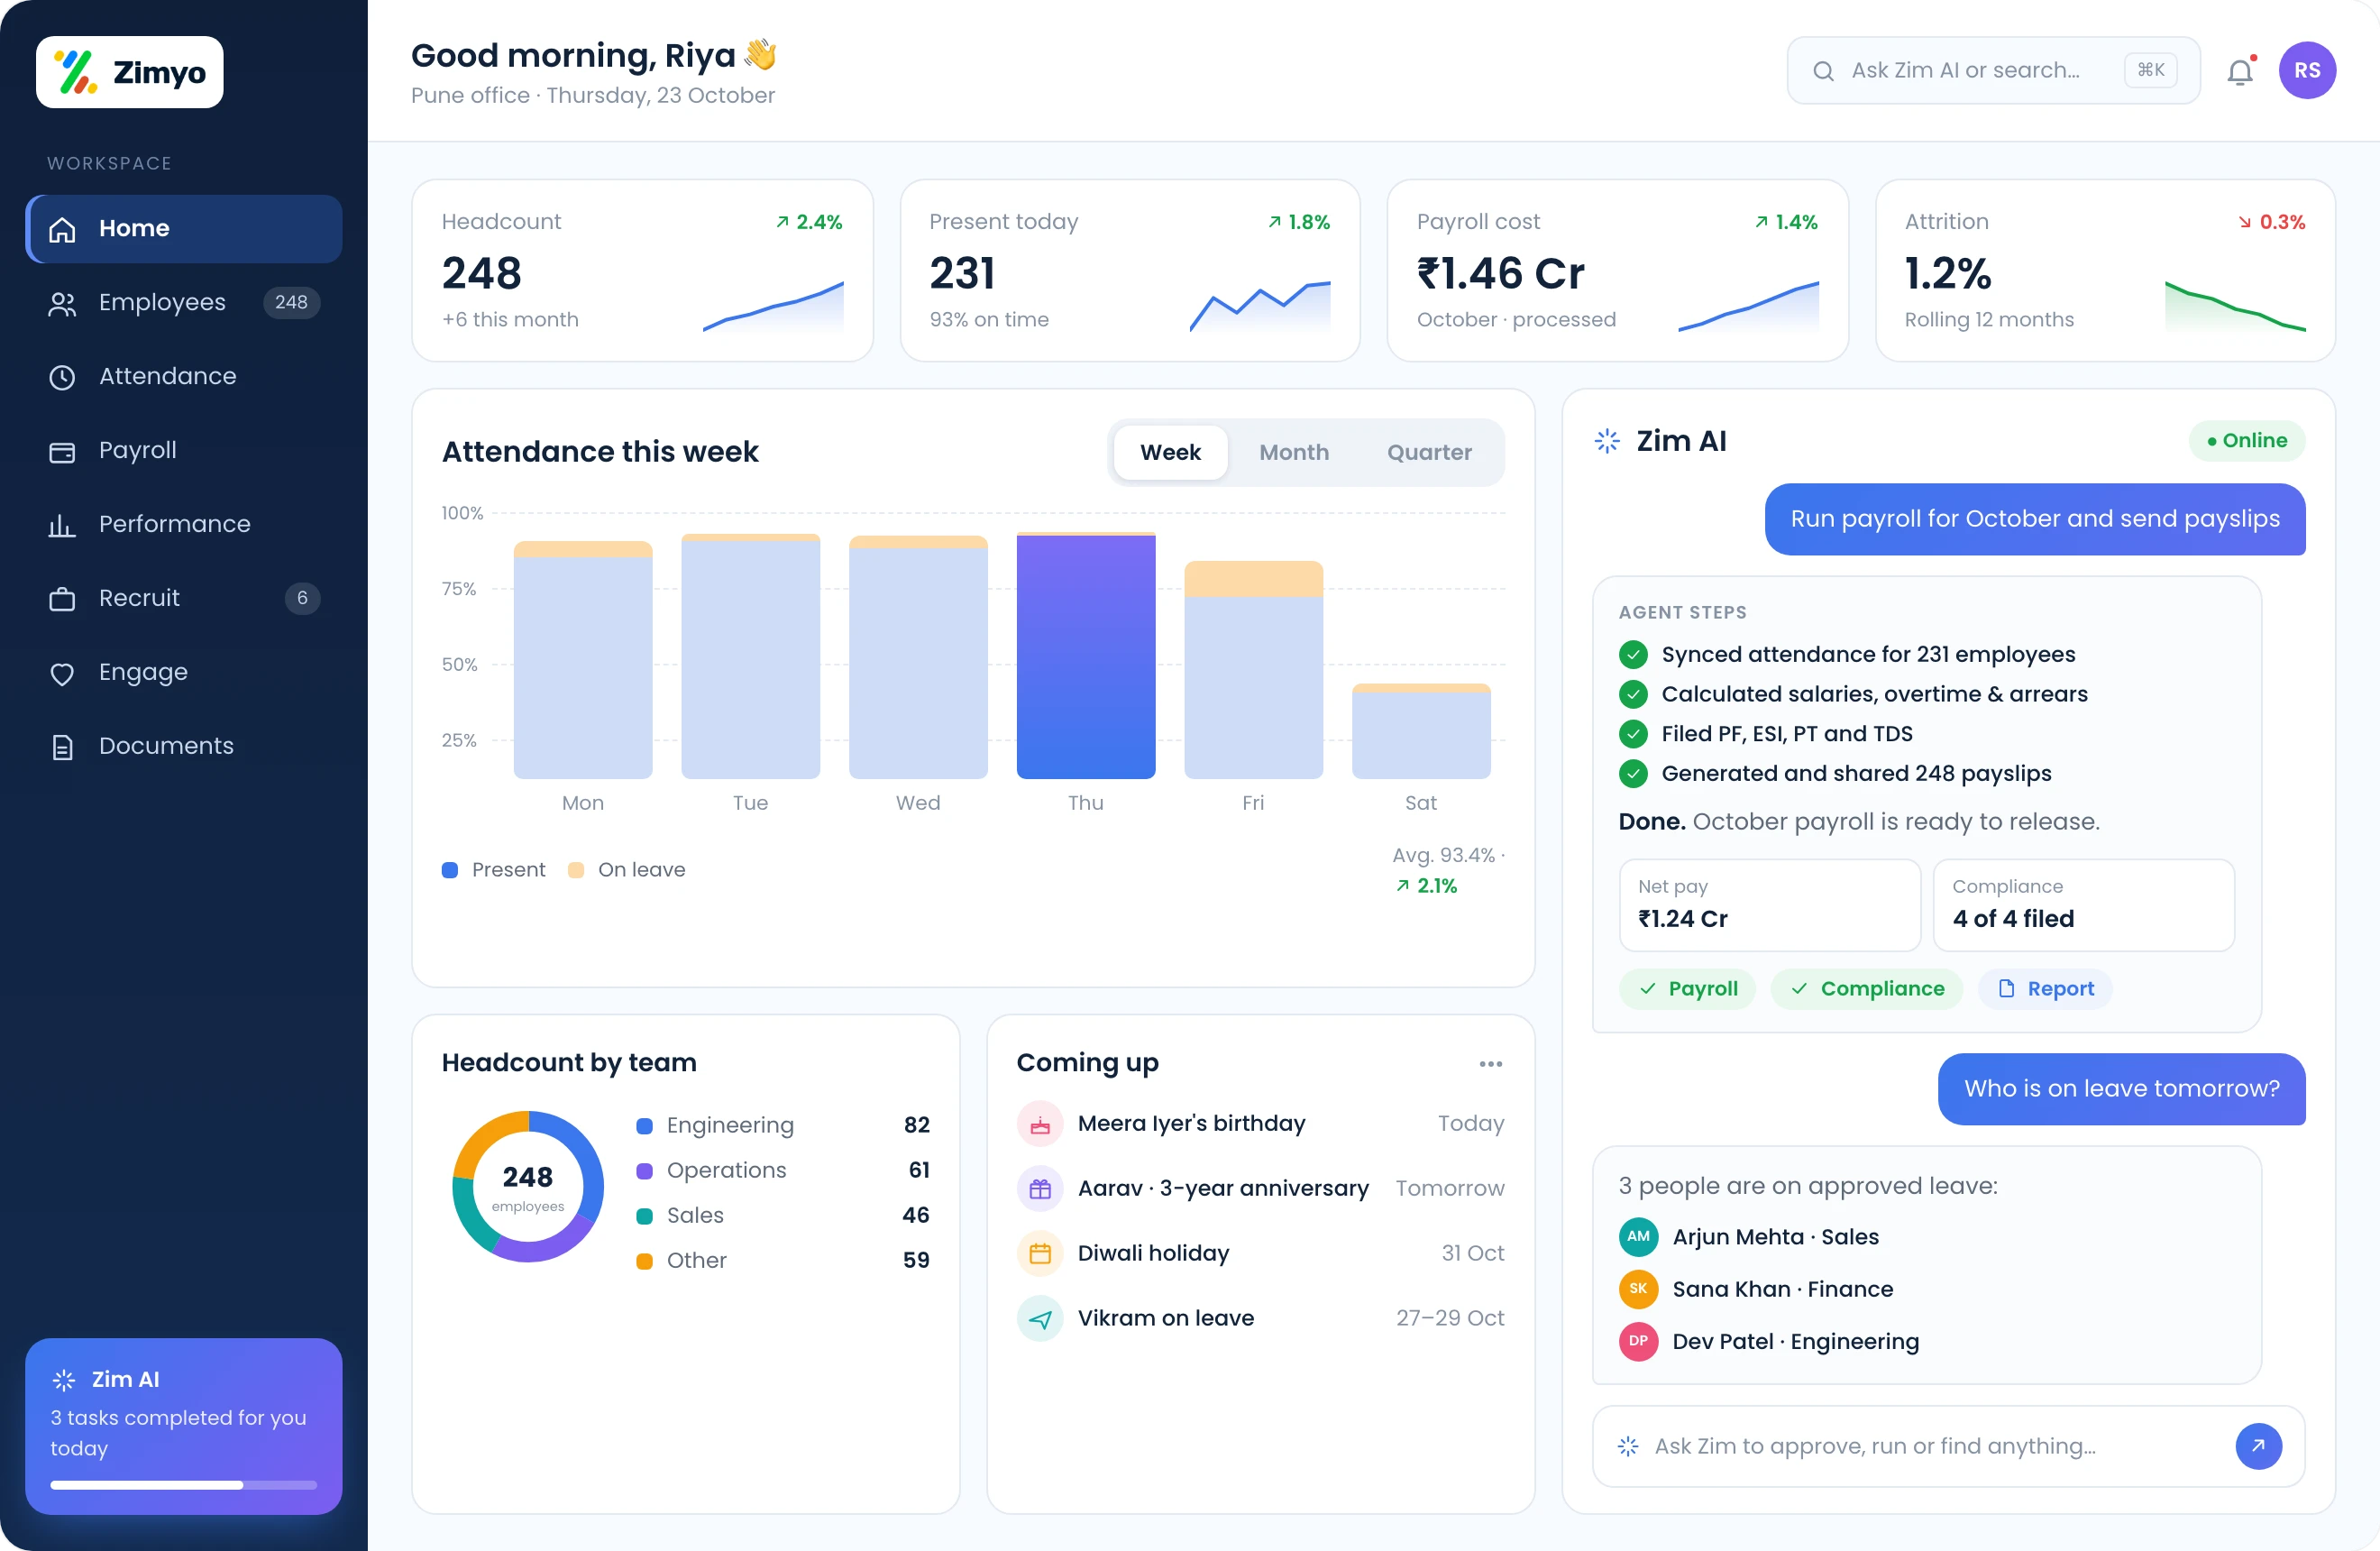Click the green Payroll chip
Viewport: 2380px width, 1551px height.
pyautogui.click(x=1688, y=990)
